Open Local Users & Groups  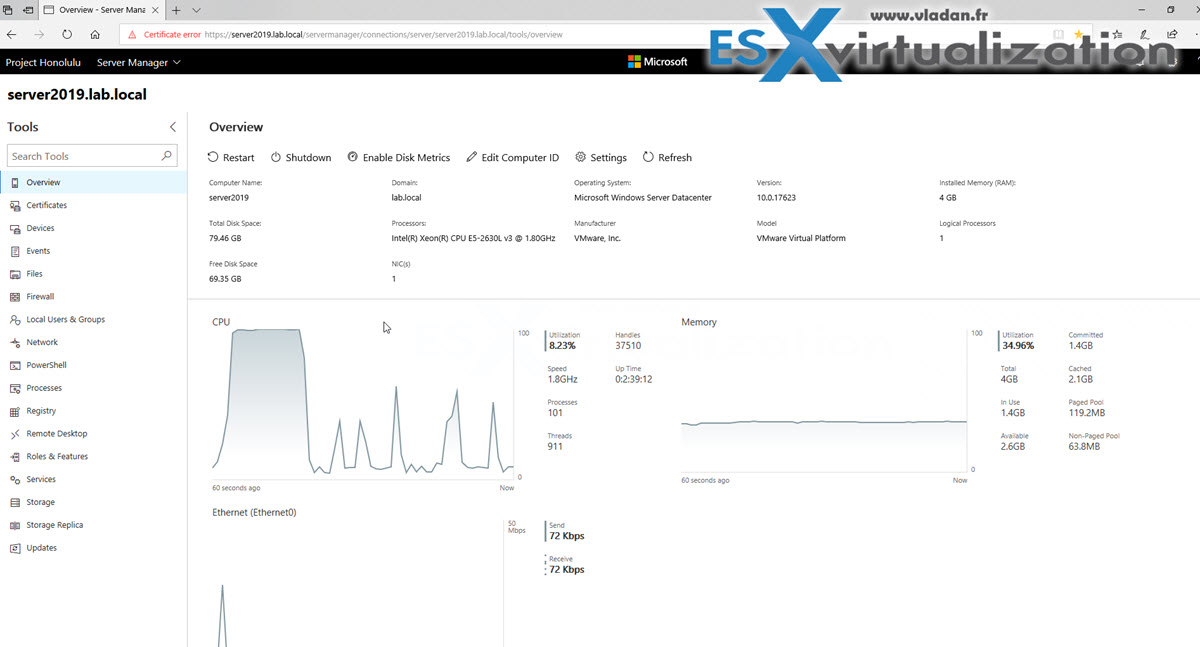point(93,320)
